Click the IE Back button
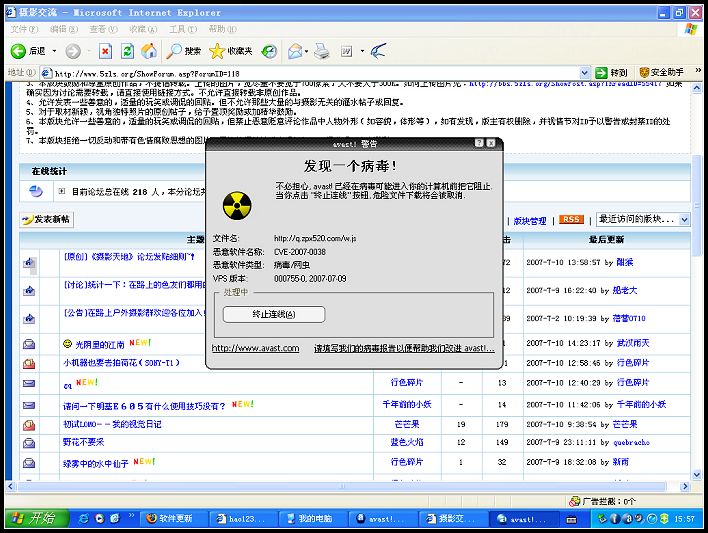The width and height of the screenshot is (708, 533). pos(28,51)
